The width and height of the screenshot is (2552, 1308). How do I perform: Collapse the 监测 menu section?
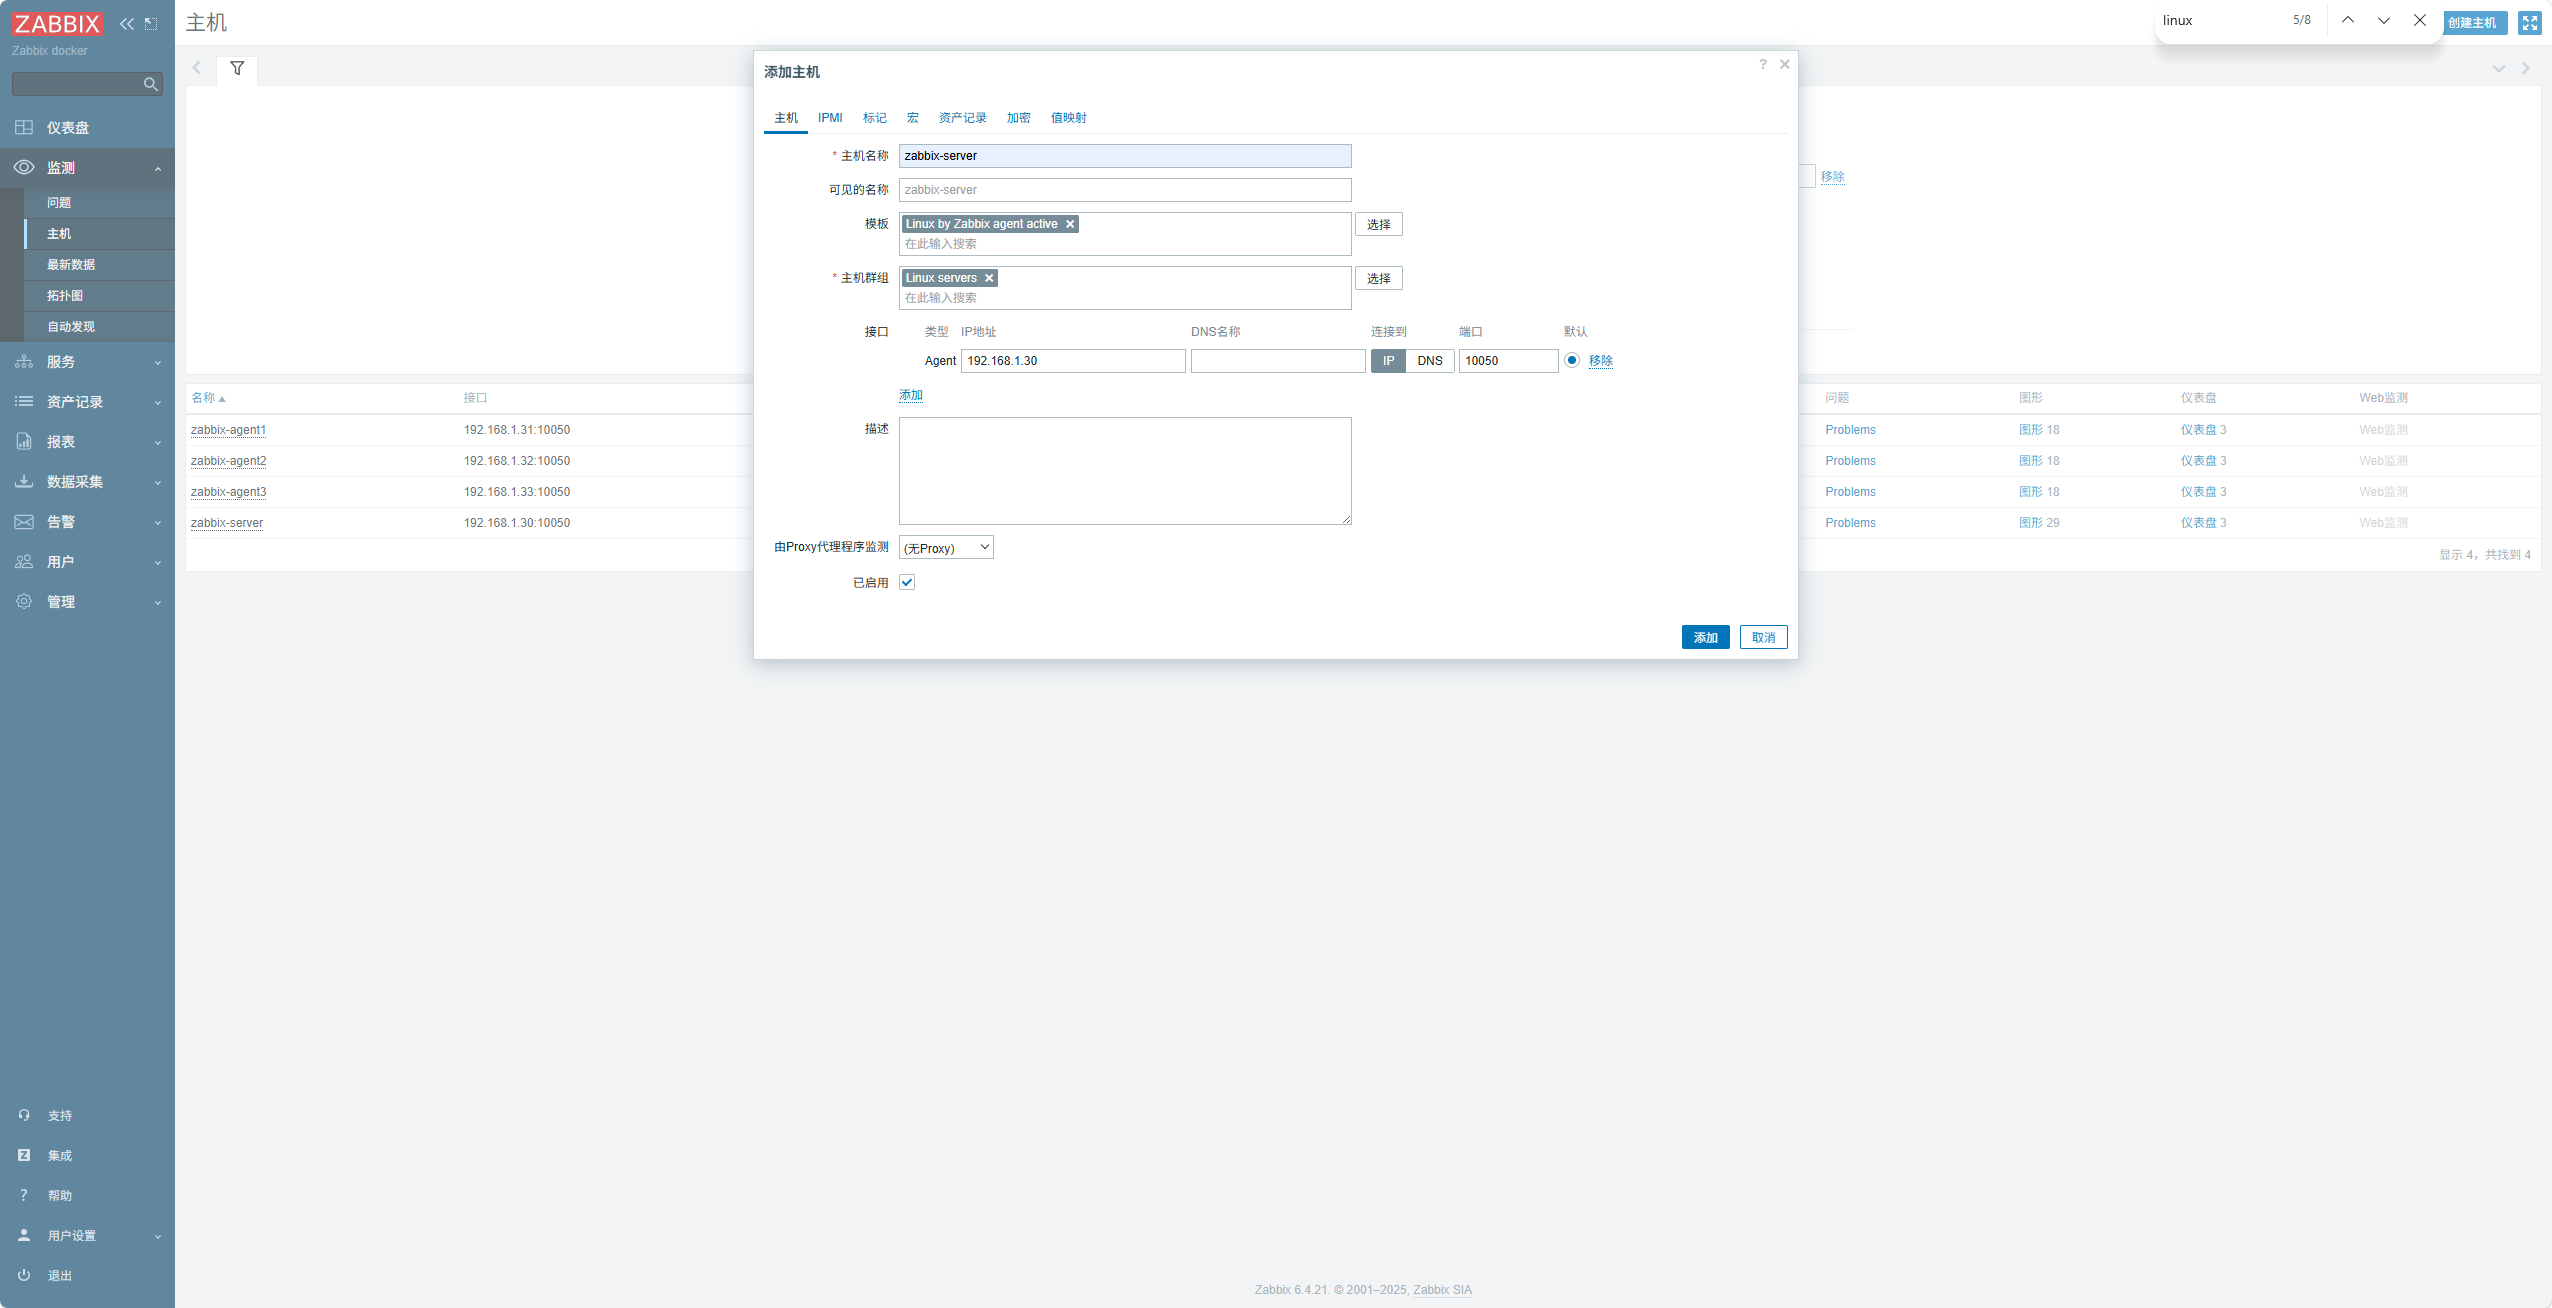click(158, 169)
